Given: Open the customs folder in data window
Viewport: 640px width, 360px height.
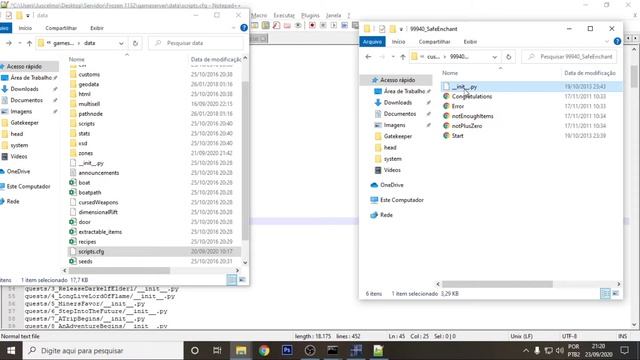Looking at the screenshot, I should click(89, 74).
